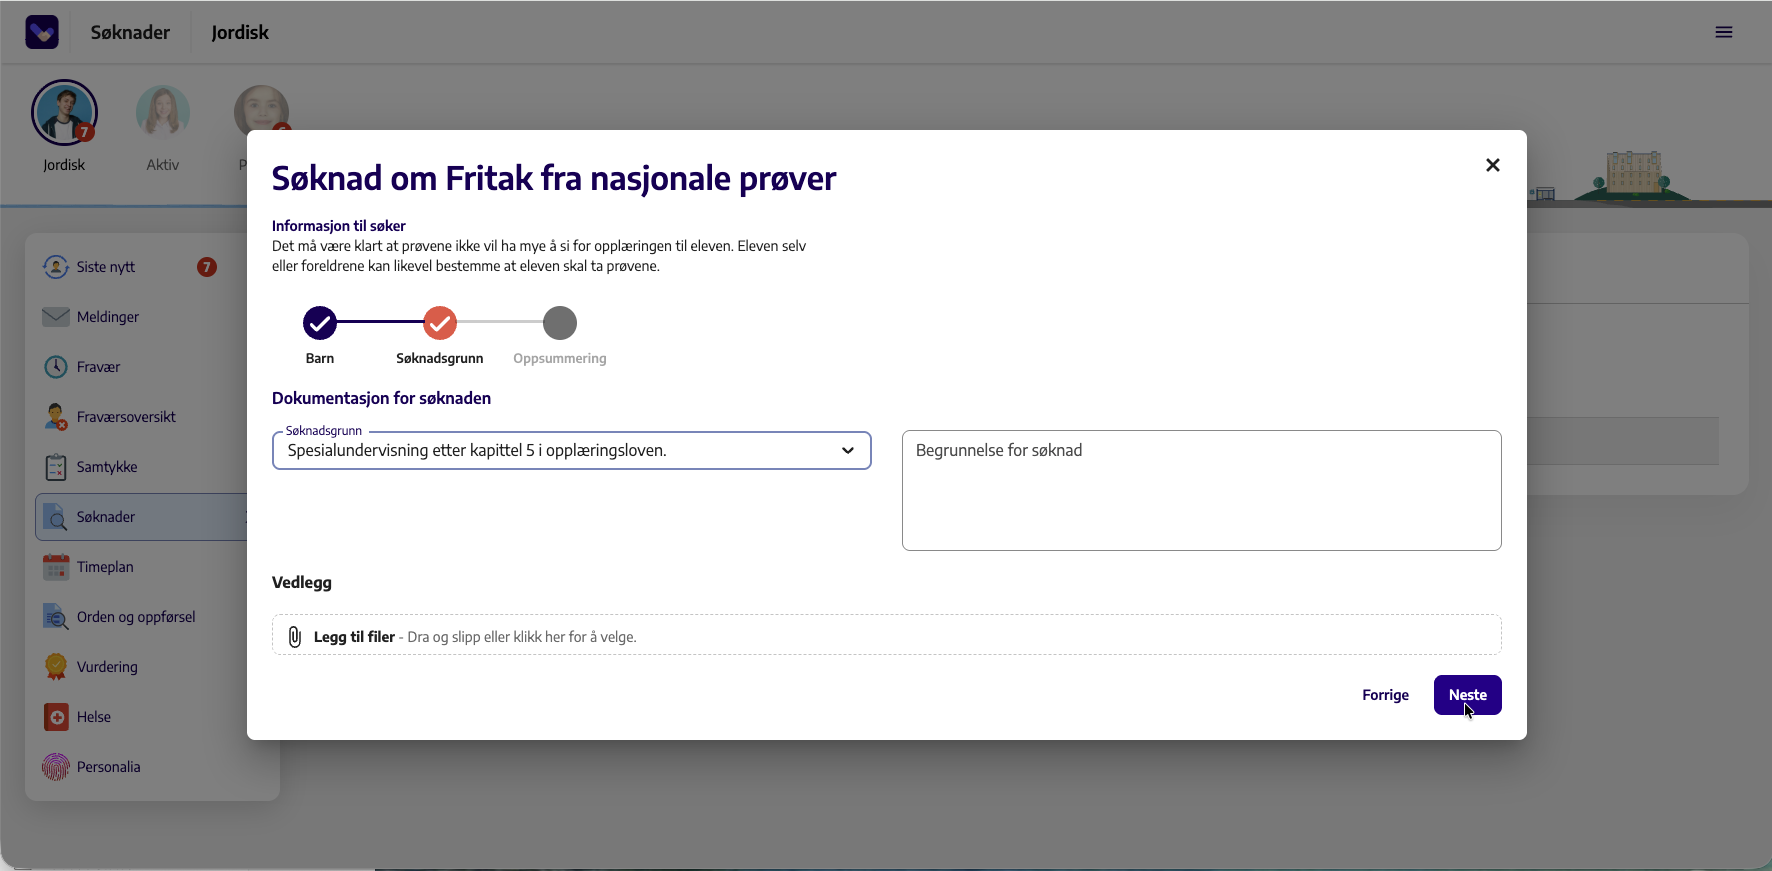
Task: Click the Orden og oppførsel icon
Action: coord(56,617)
